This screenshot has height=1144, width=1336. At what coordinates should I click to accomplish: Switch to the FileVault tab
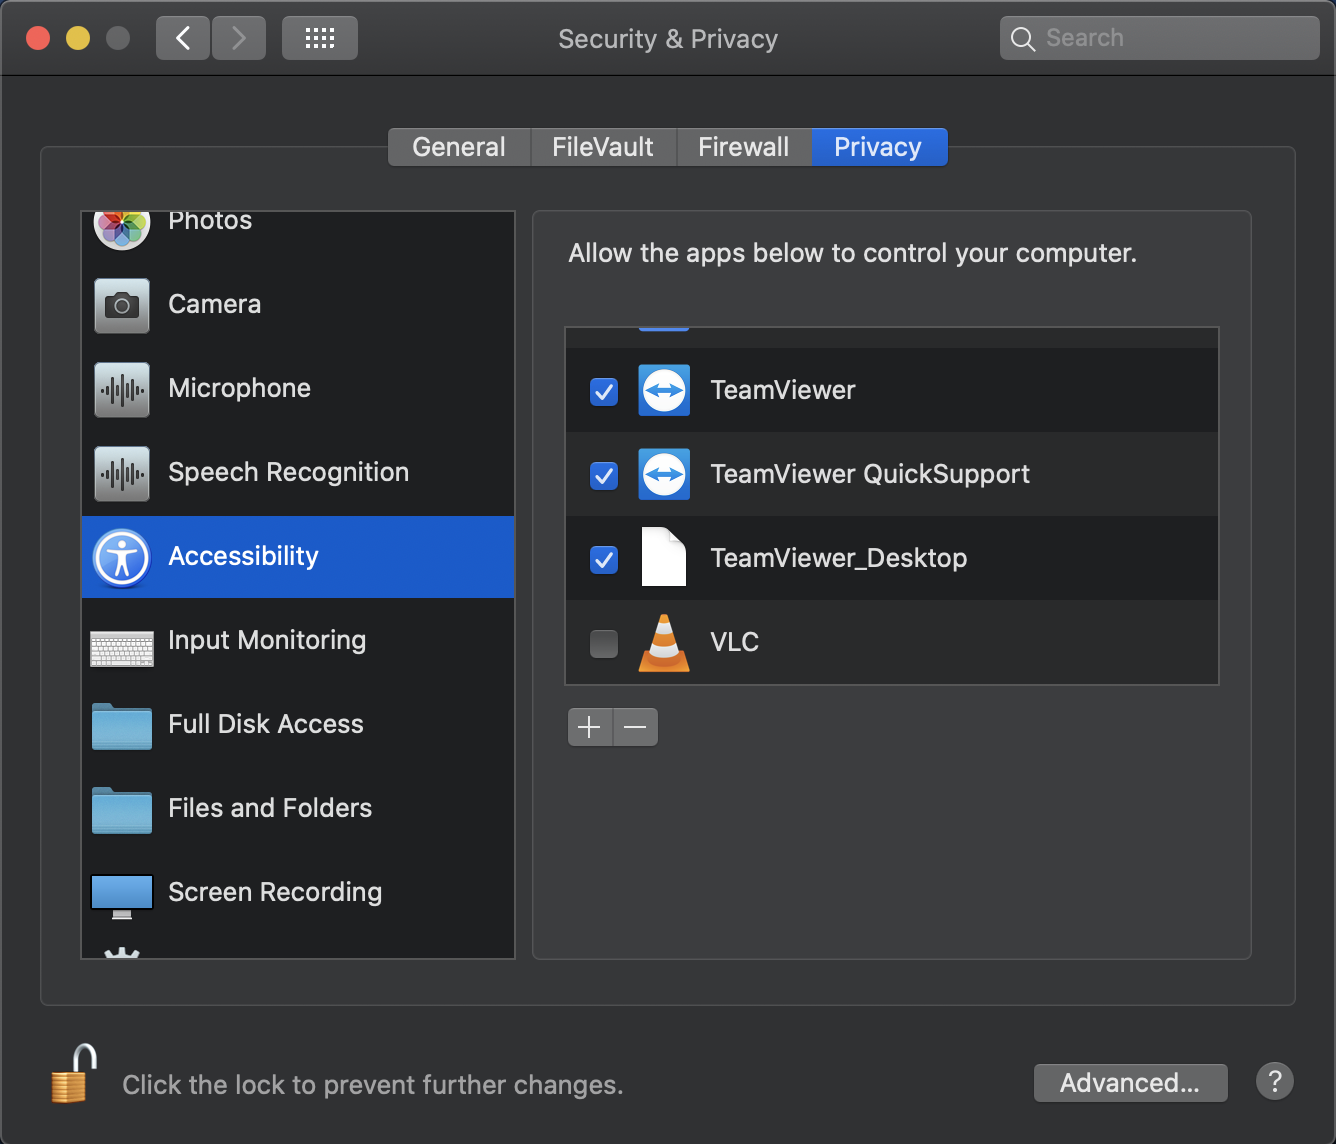coord(603,147)
